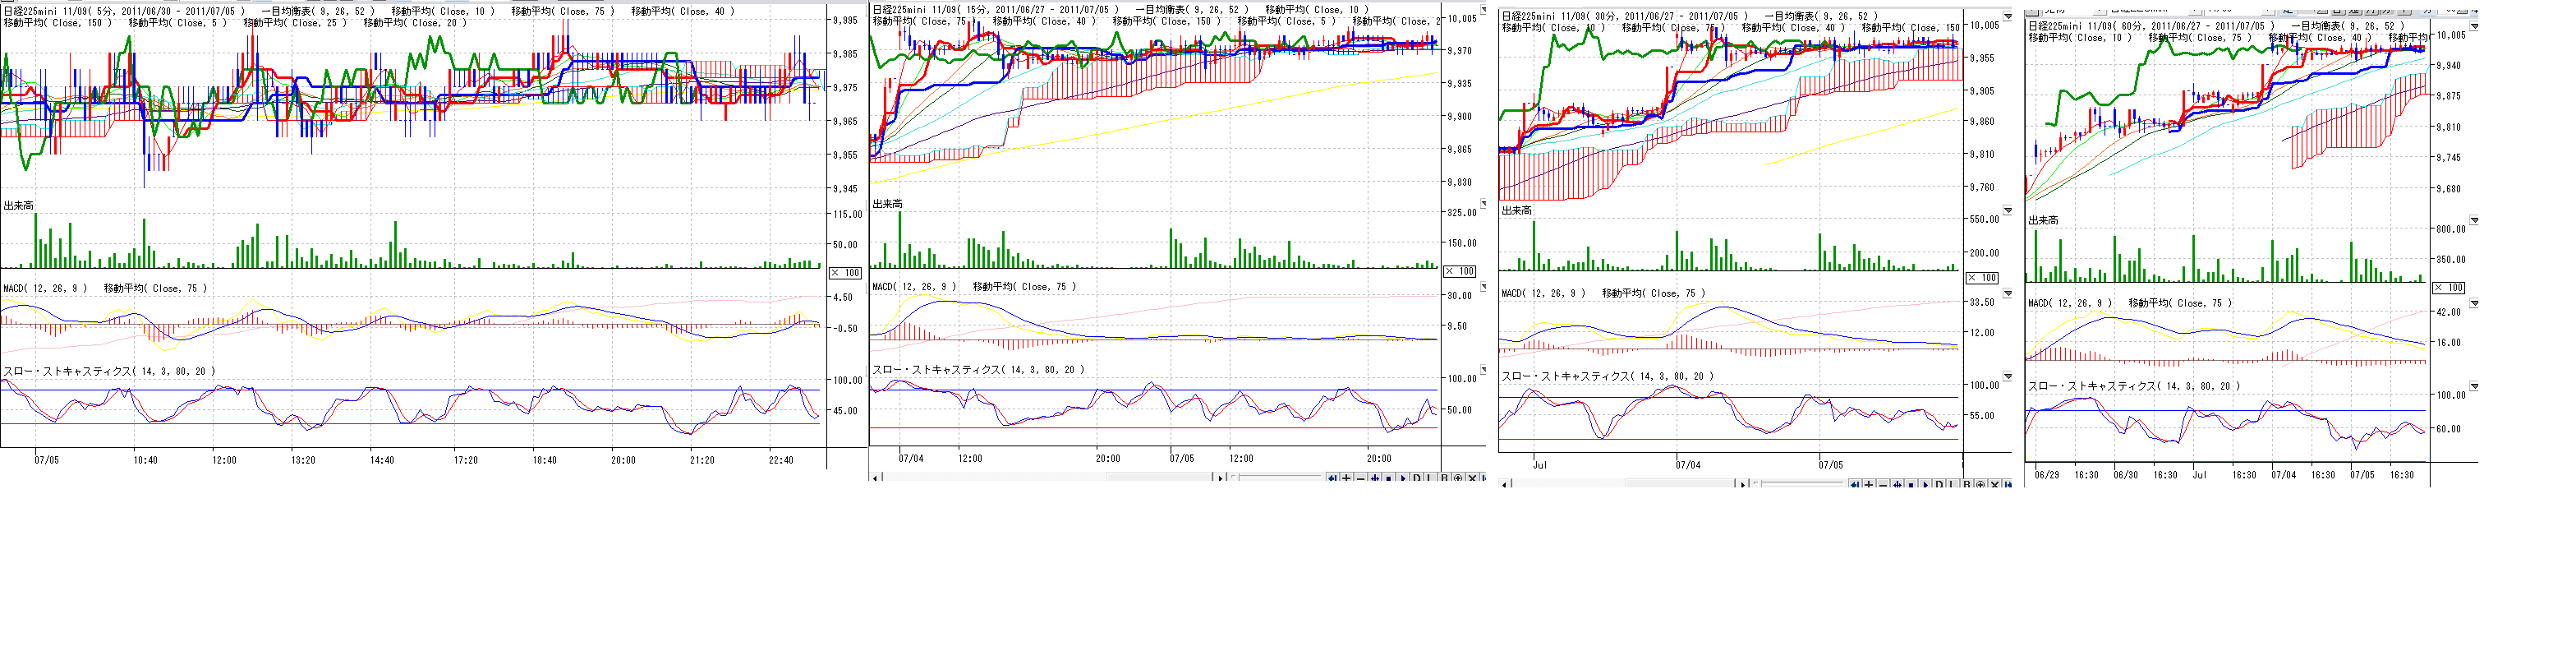2576x651 pixels.
Task: Click jump-to-start arrow icon under 30分 chart
Action: click(x=1855, y=484)
